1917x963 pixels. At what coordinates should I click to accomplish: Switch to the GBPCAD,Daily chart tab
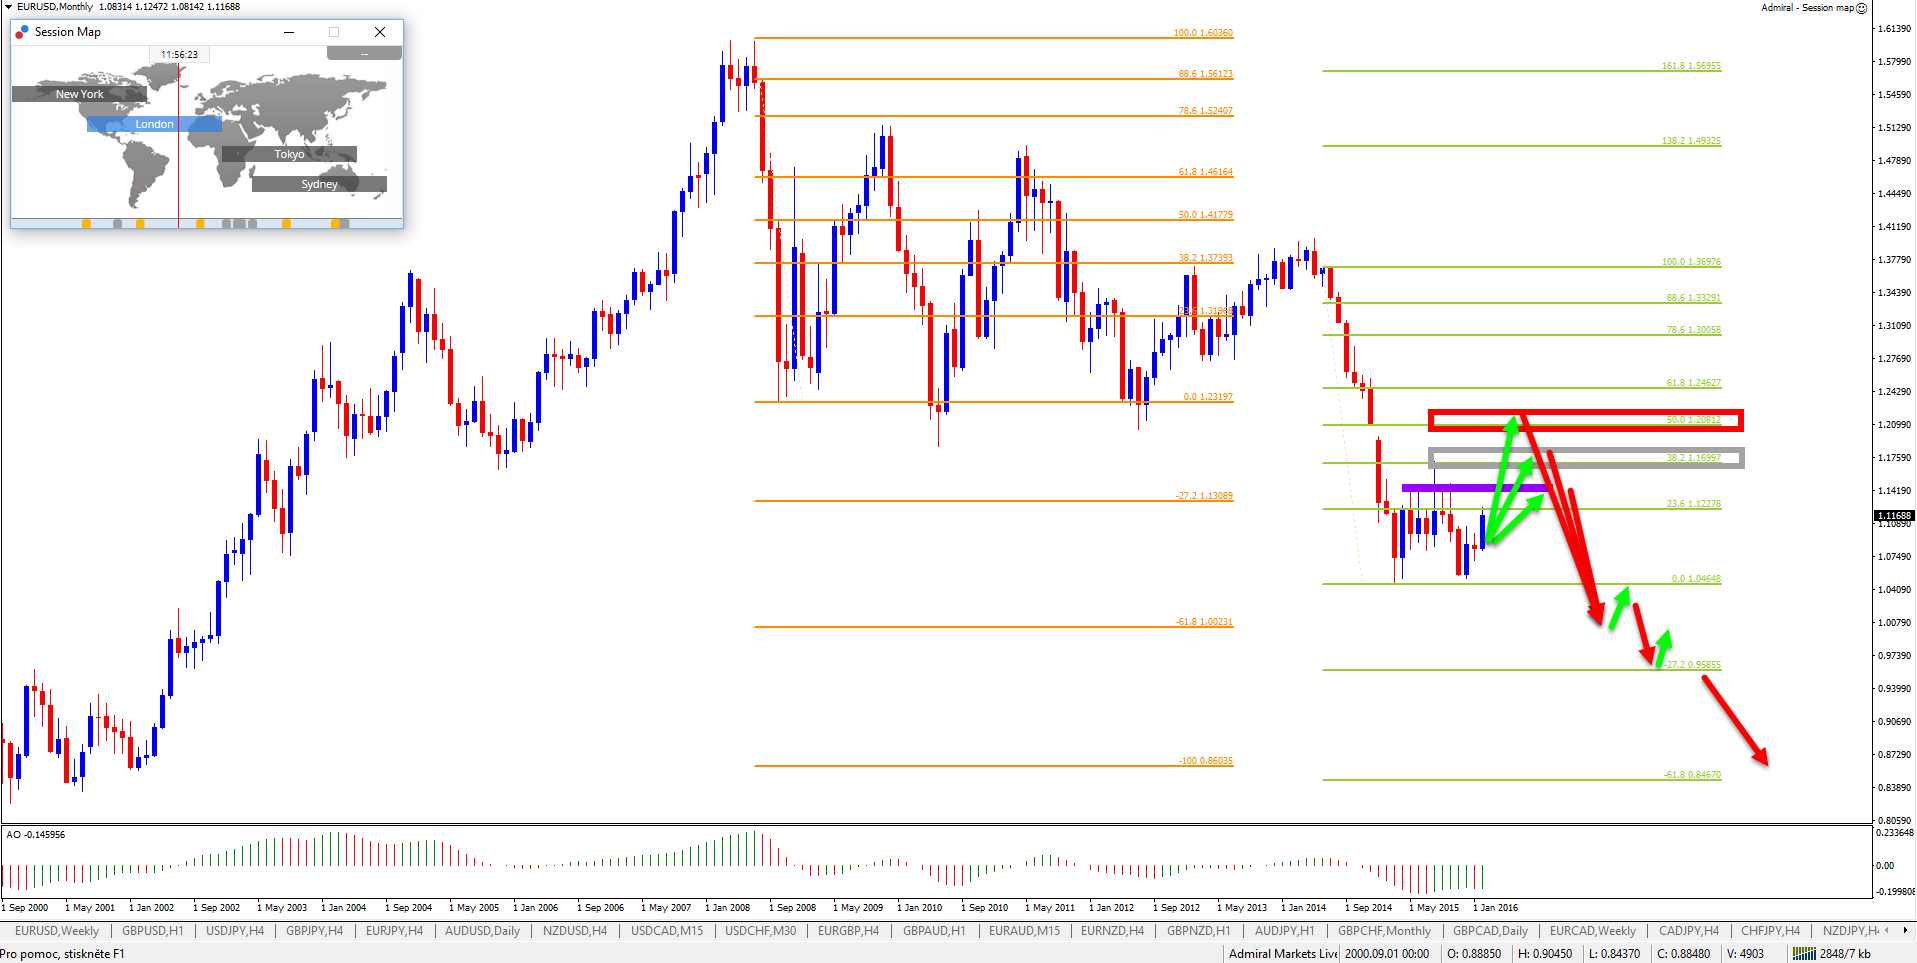(x=1490, y=931)
